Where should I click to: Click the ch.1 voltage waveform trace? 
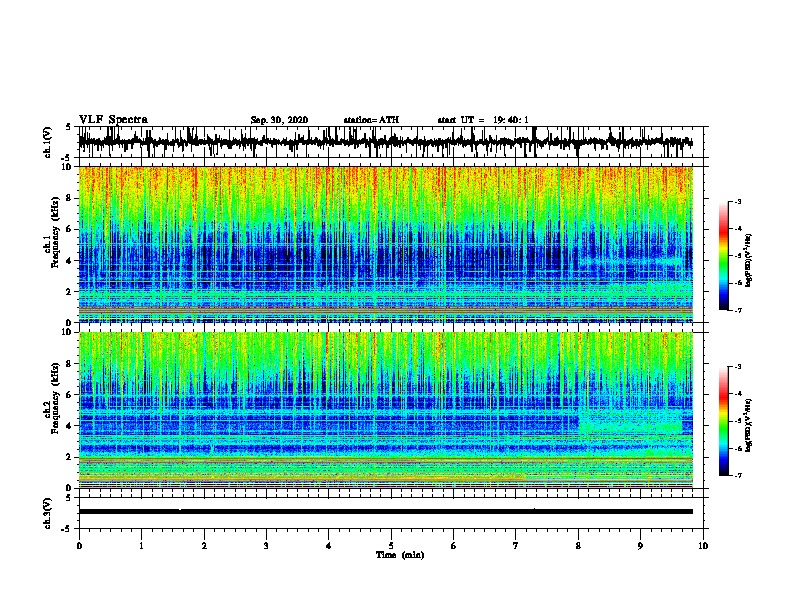tap(385, 142)
